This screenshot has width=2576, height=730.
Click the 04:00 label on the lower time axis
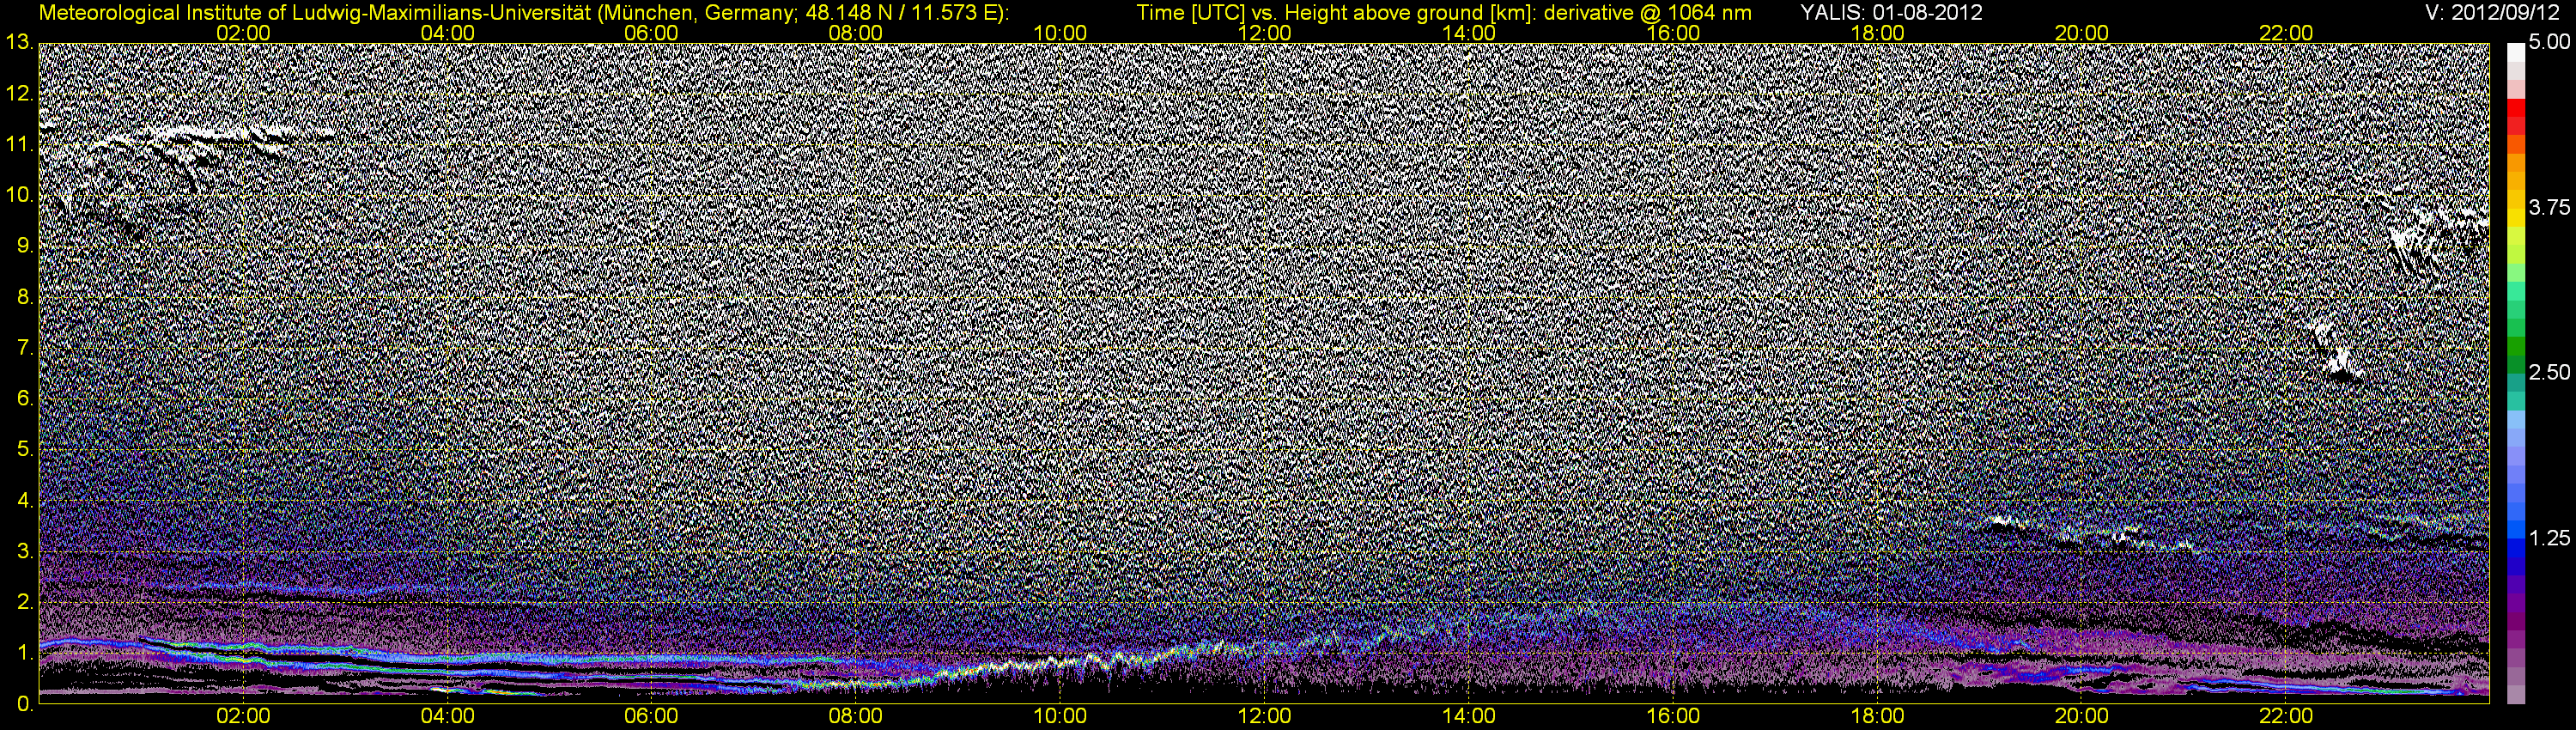(447, 717)
